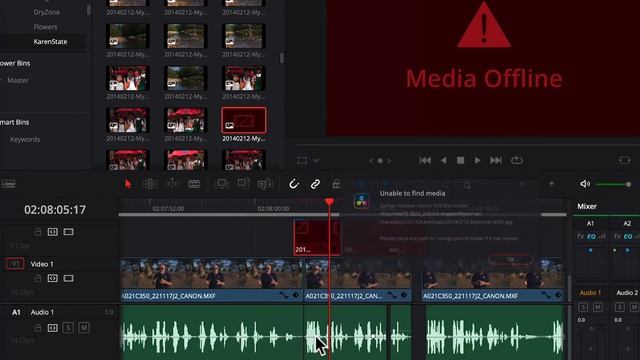Lock the upper video track

38,232
